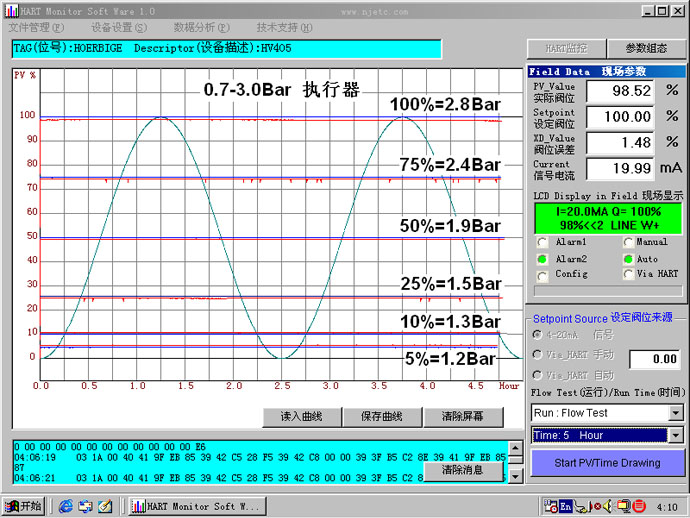Click the message log scroll down arrow
Image resolution: width=690 pixels, height=518 pixels.
tap(515, 476)
